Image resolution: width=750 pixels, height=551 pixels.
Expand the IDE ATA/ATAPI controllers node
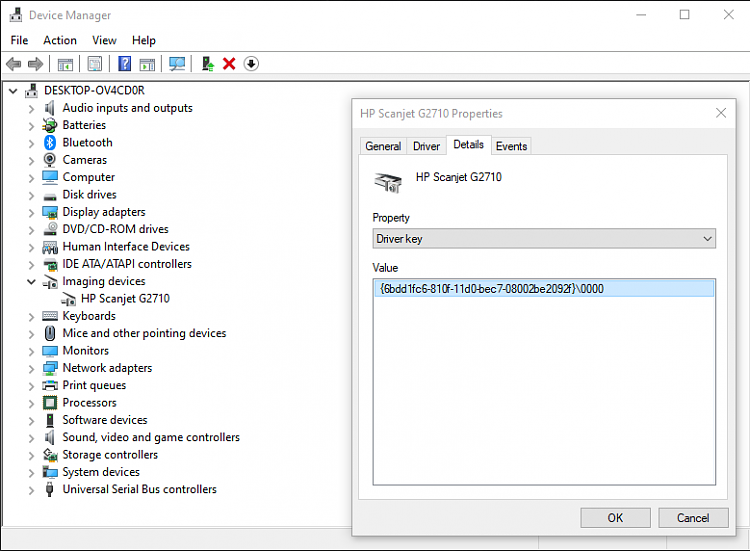(31, 265)
